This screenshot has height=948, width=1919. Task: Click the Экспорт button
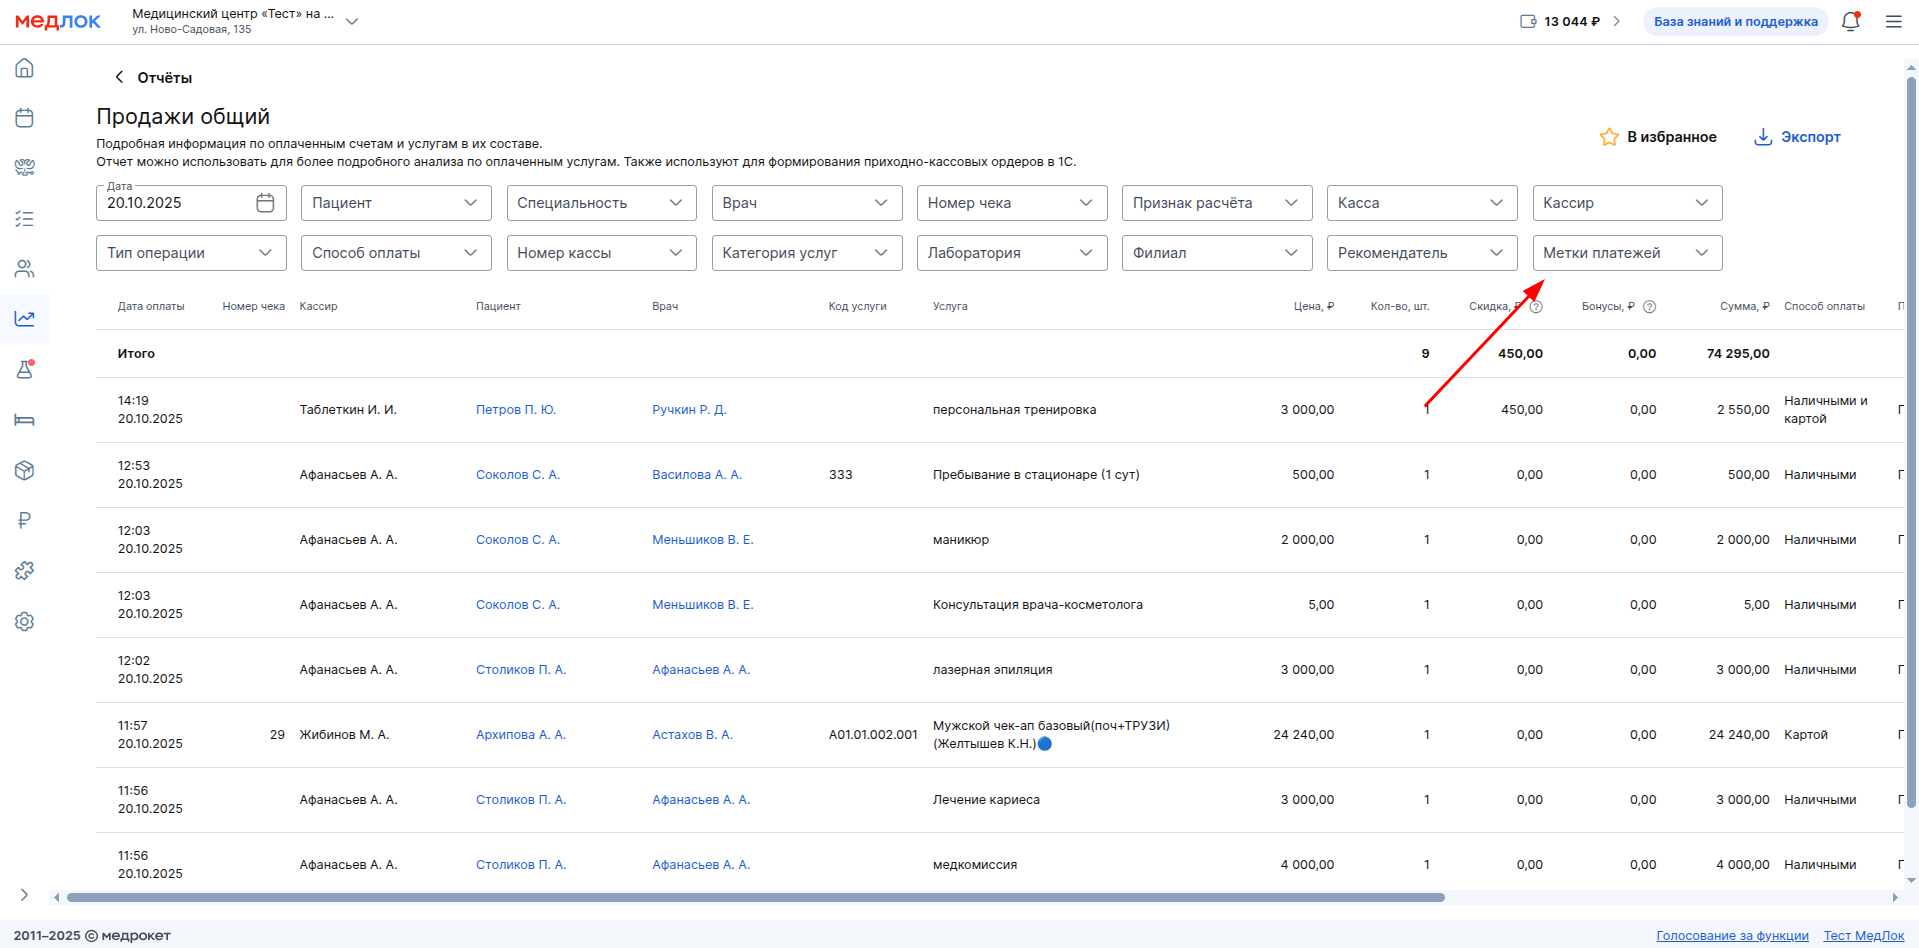(x=1798, y=137)
